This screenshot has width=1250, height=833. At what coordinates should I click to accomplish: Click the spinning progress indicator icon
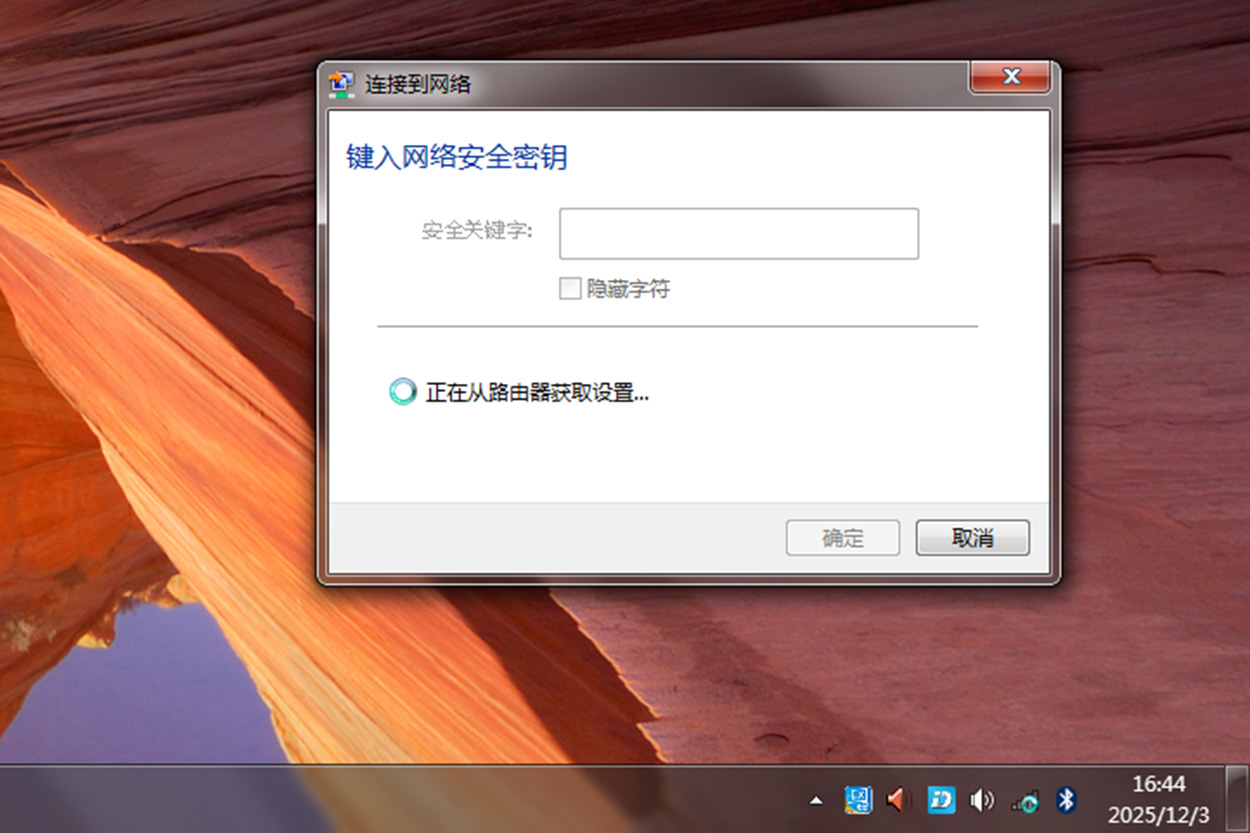[x=402, y=392]
